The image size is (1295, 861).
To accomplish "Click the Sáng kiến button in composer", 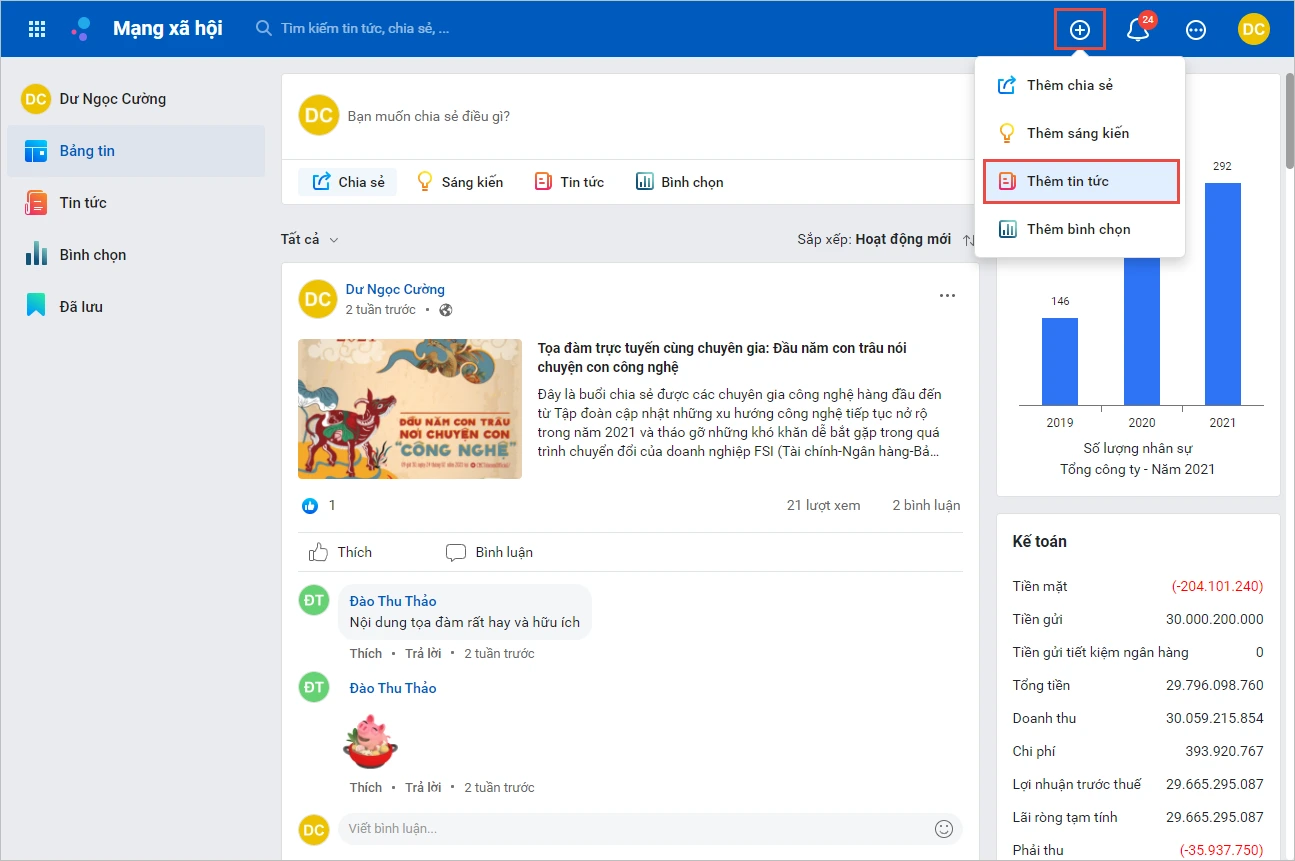I will (x=460, y=182).
